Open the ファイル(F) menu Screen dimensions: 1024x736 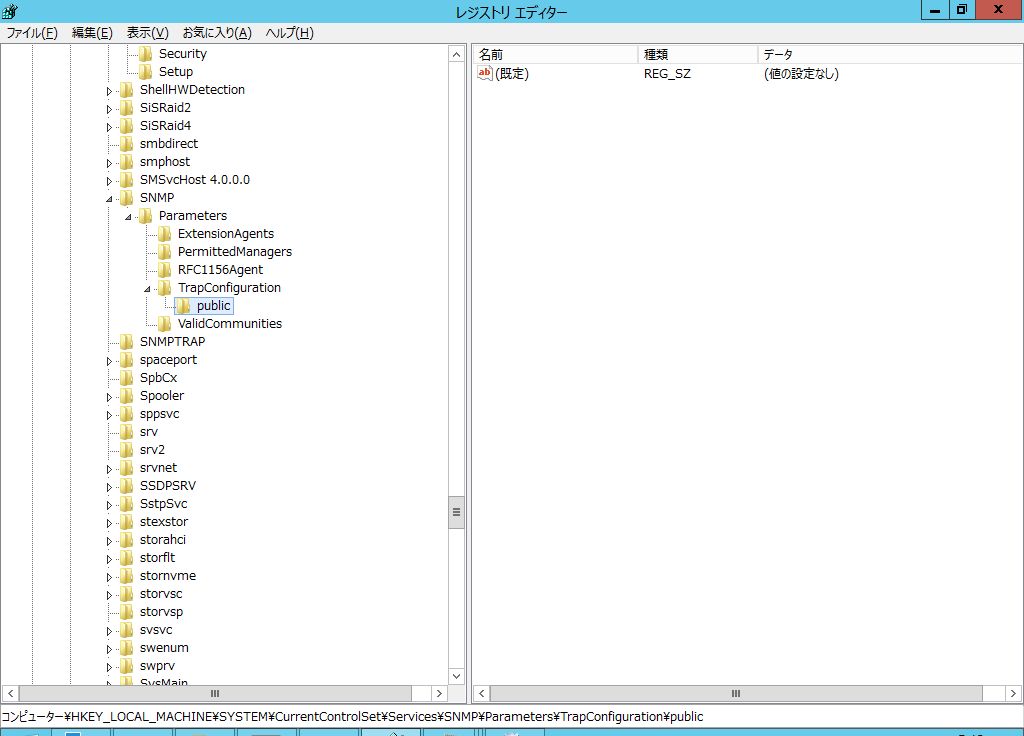[32, 33]
